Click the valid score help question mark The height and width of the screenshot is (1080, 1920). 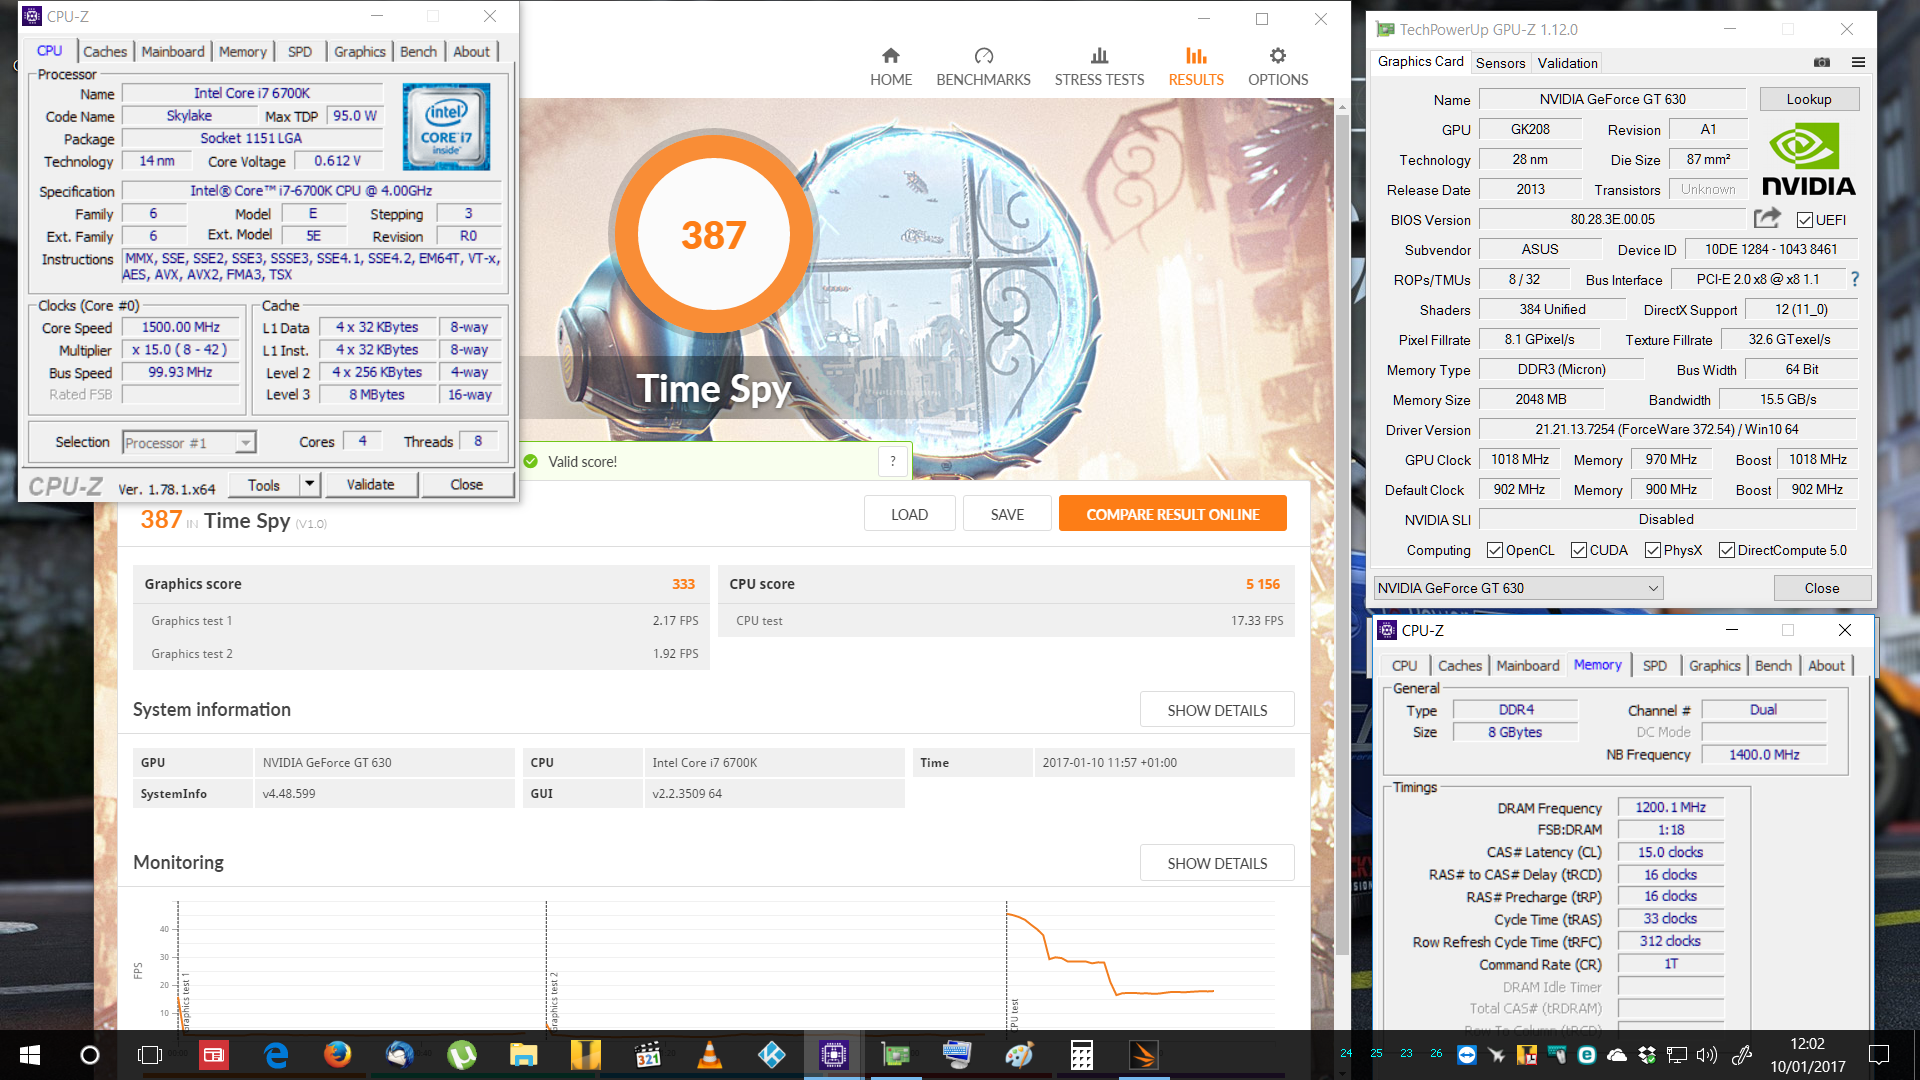[x=893, y=461]
